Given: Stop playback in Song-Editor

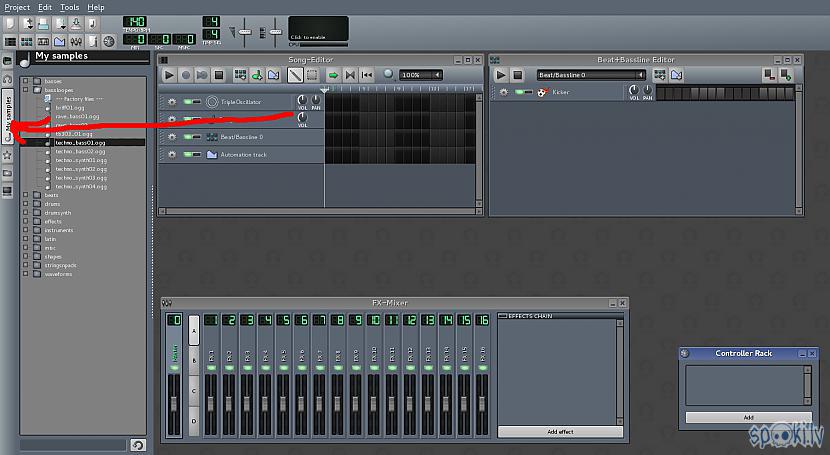Looking at the screenshot, I should pyautogui.click(x=218, y=75).
